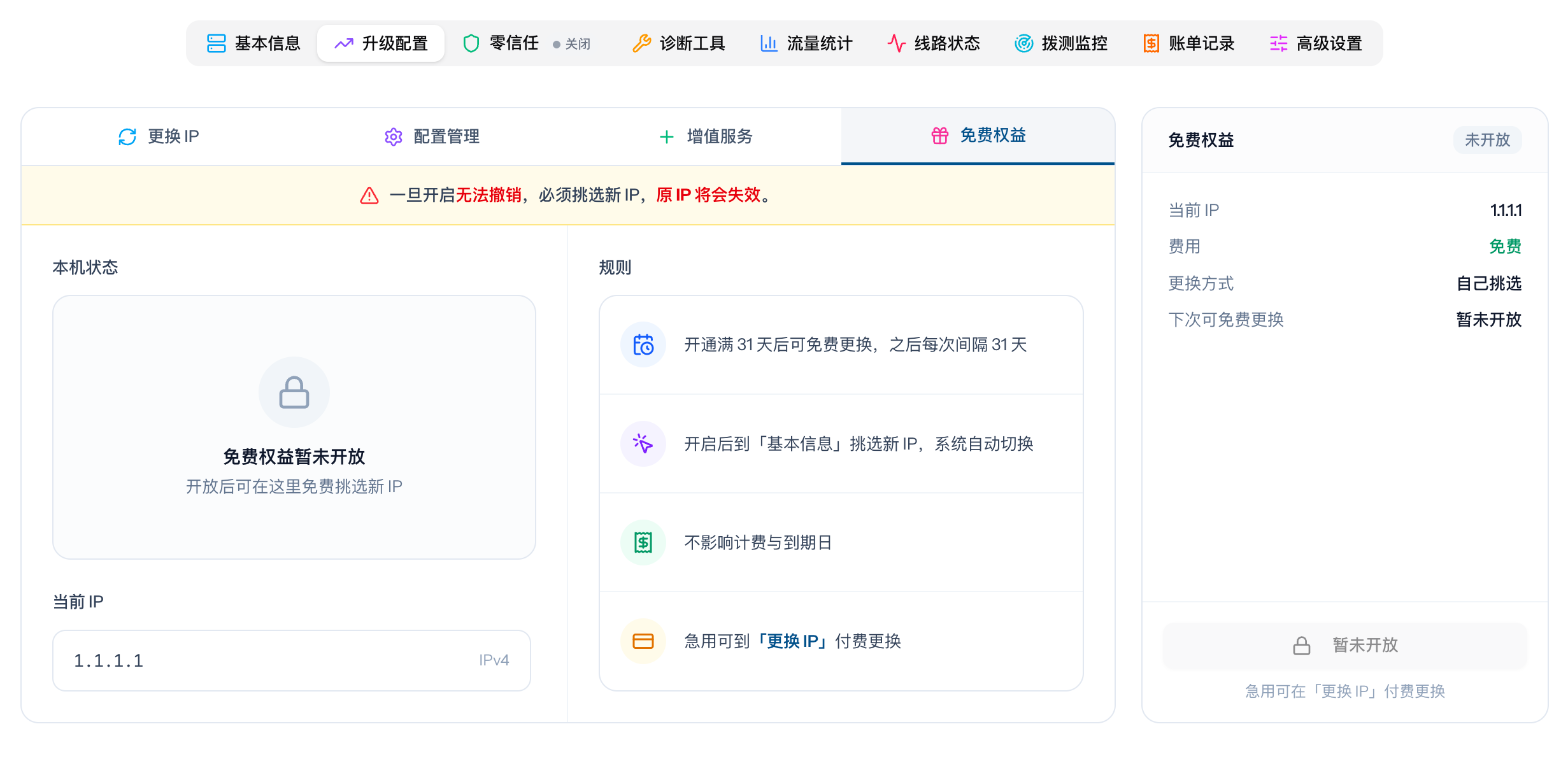Click the trending arrow icon beside 升级配置
Screen dimensions: 1568x759
[x=344, y=43]
